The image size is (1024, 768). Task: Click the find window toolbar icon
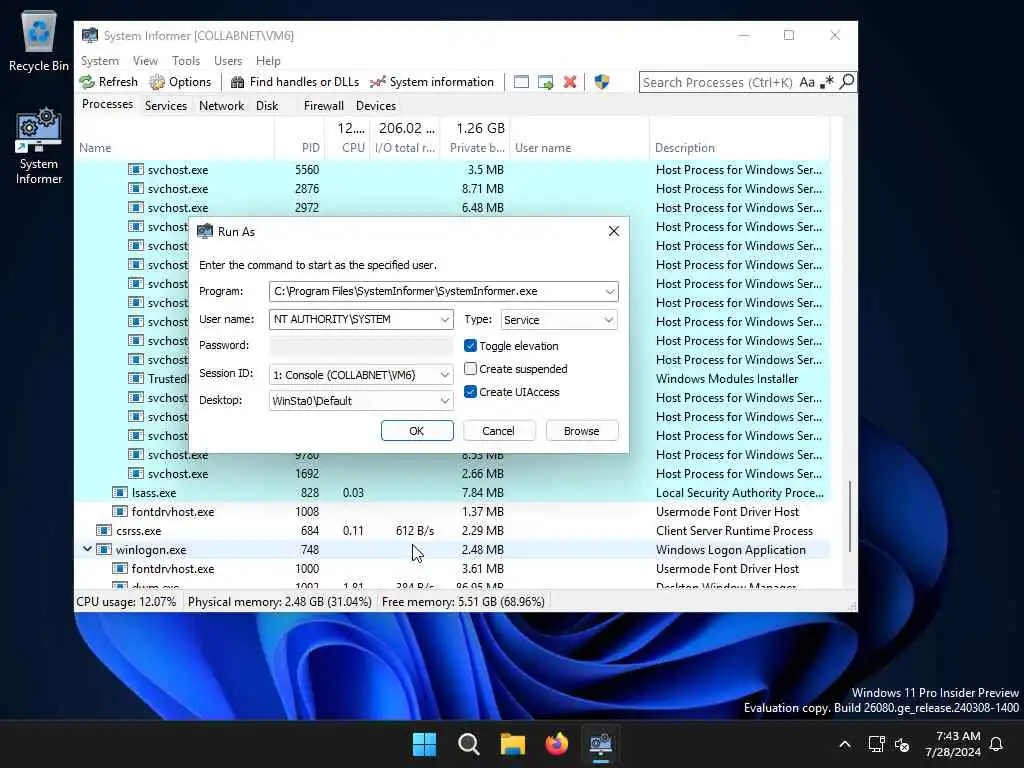(x=521, y=82)
